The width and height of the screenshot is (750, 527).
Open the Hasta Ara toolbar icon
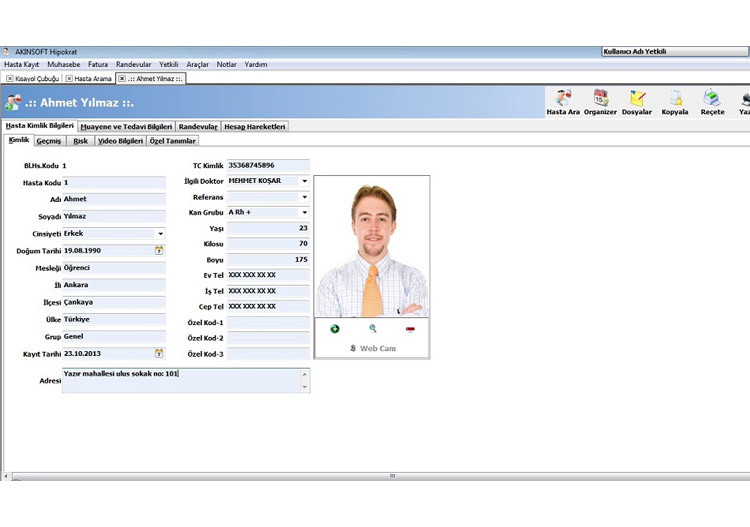coord(563,102)
